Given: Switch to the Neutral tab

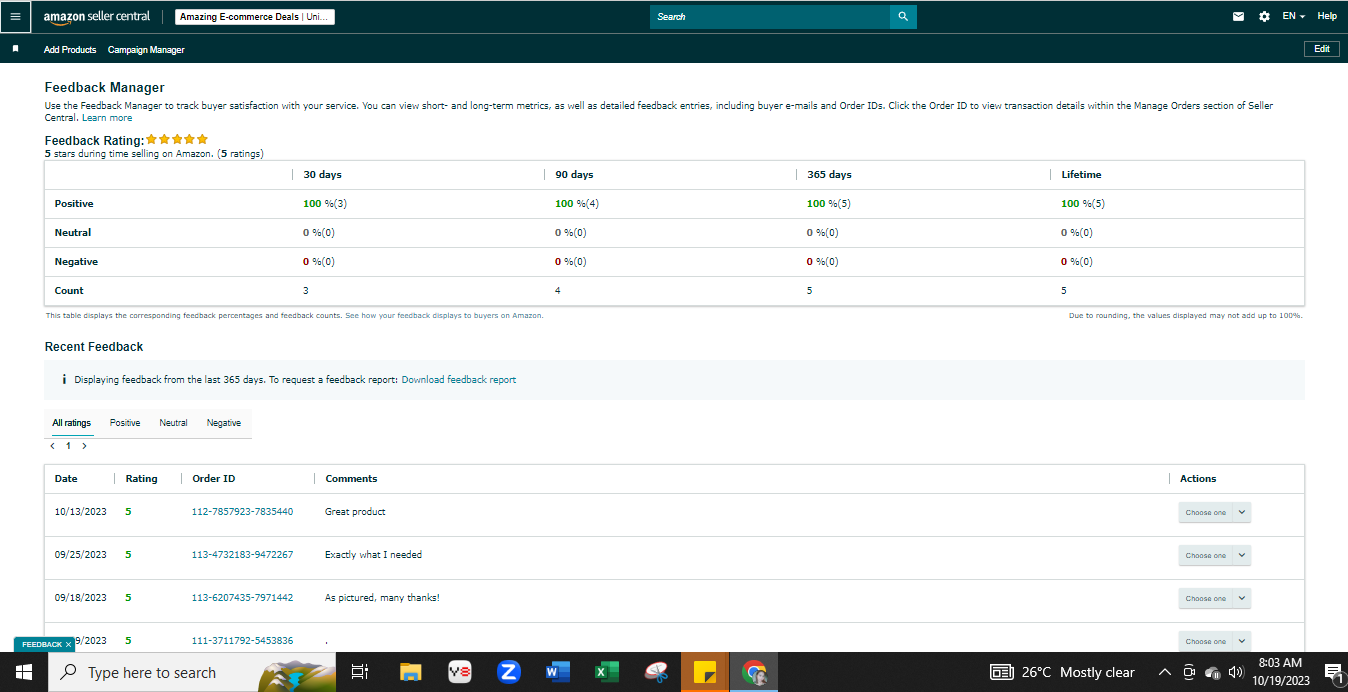Looking at the screenshot, I should point(173,423).
